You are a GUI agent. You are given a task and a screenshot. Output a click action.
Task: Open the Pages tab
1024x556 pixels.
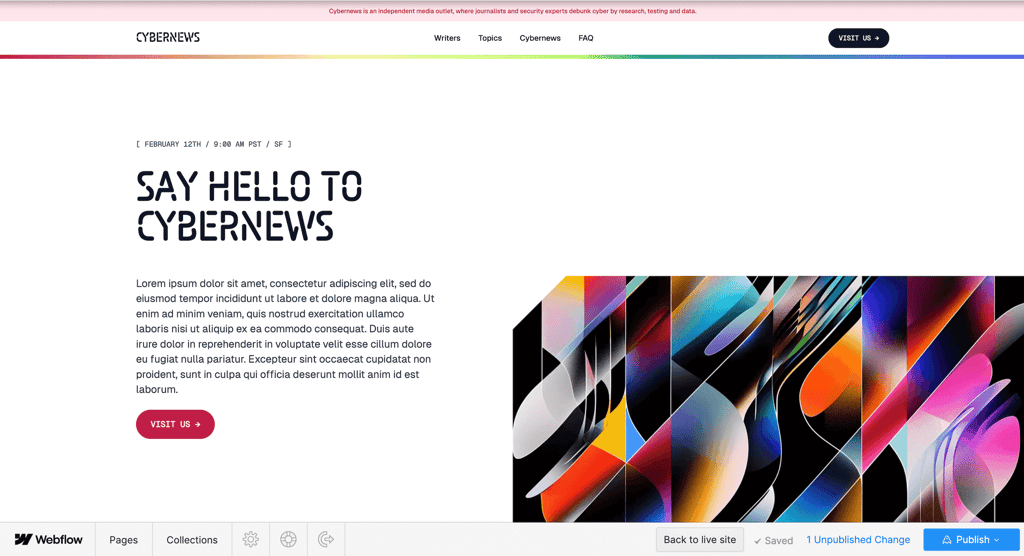click(123, 540)
